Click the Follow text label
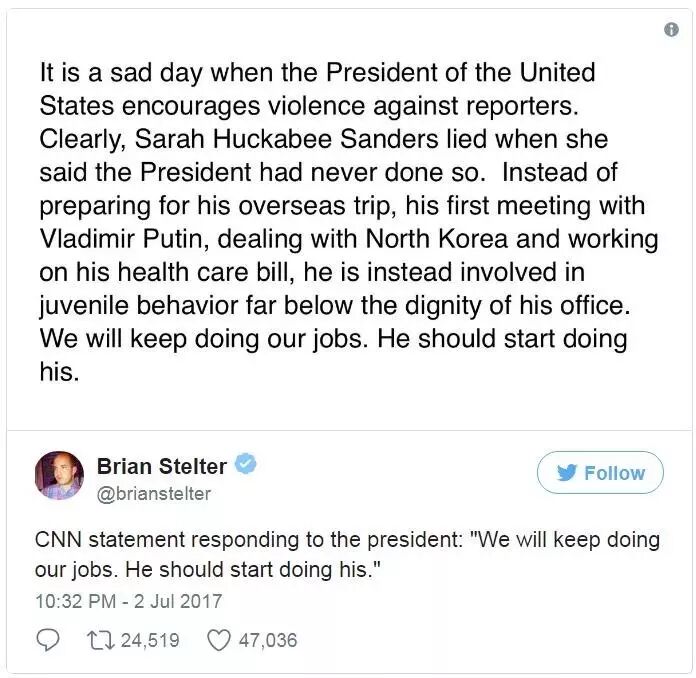Screen dimensions: 696x678 [614, 473]
